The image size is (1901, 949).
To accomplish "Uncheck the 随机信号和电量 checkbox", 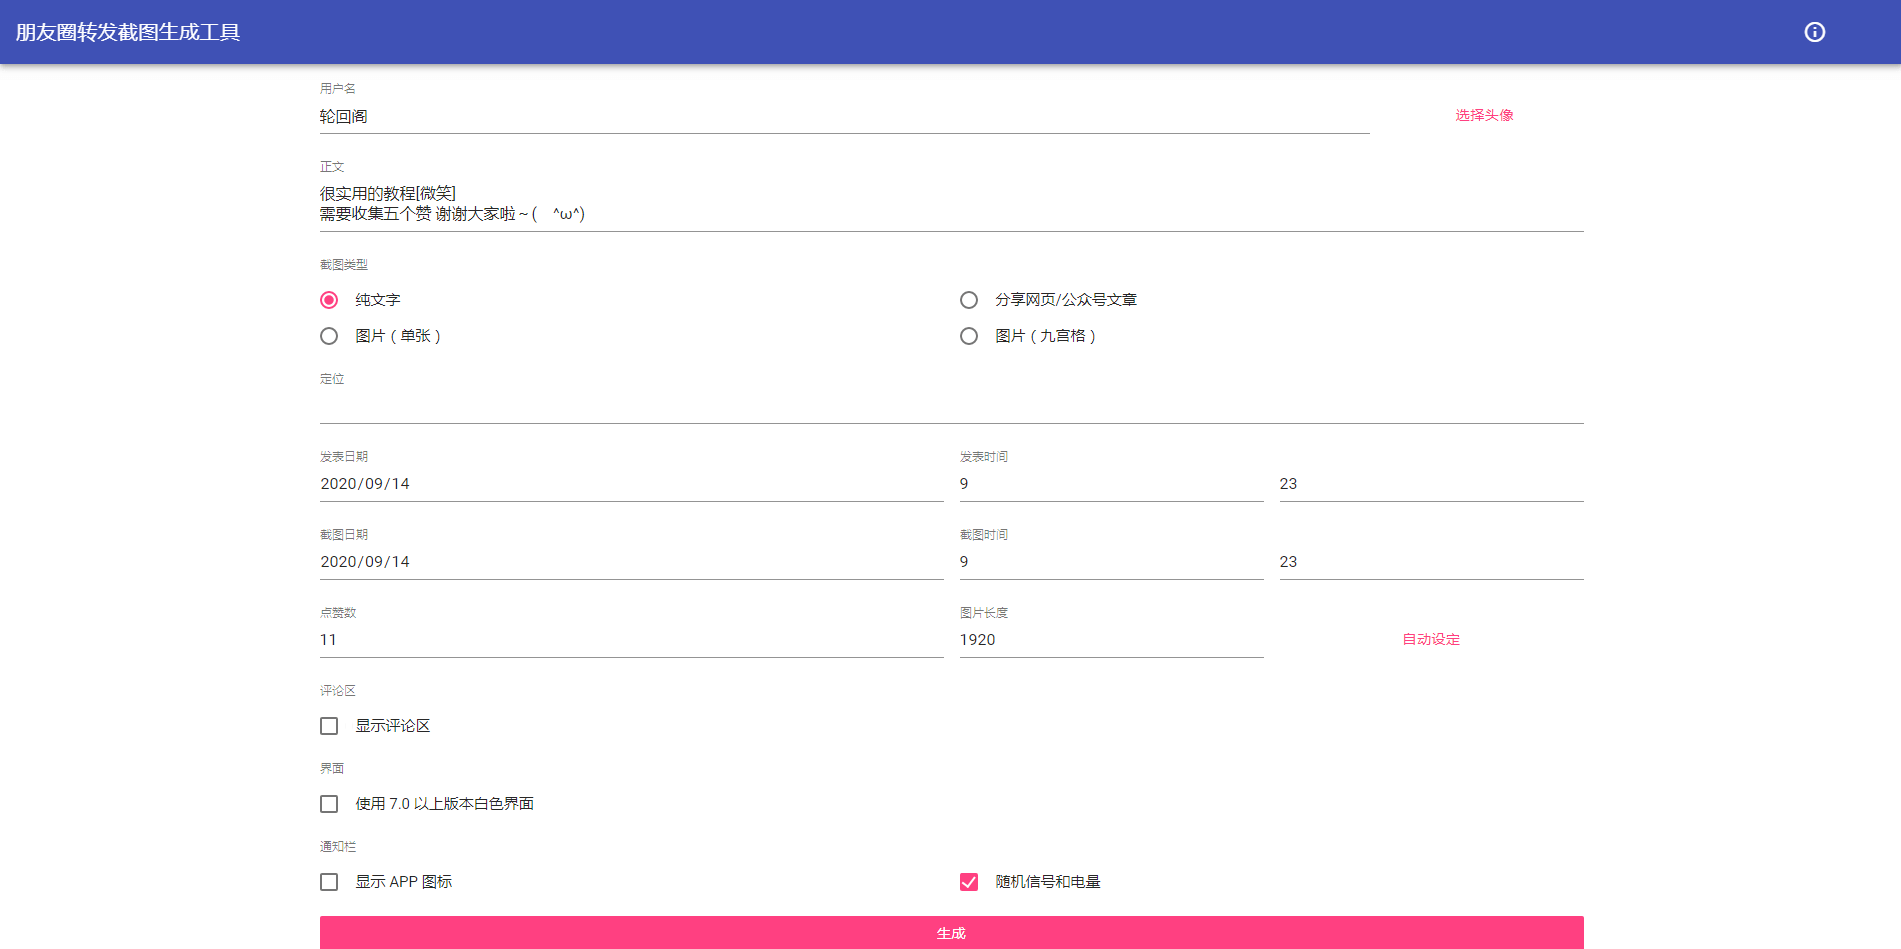I will point(969,882).
